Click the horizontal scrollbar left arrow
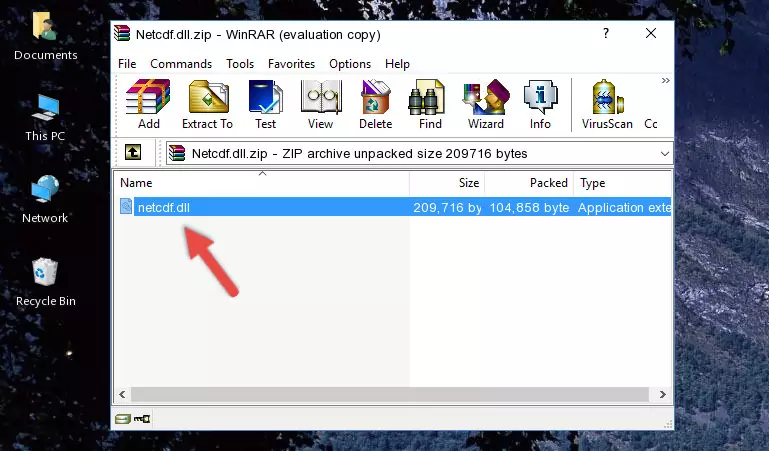Image resolution: width=769 pixels, height=451 pixels. [x=123, y=394]
